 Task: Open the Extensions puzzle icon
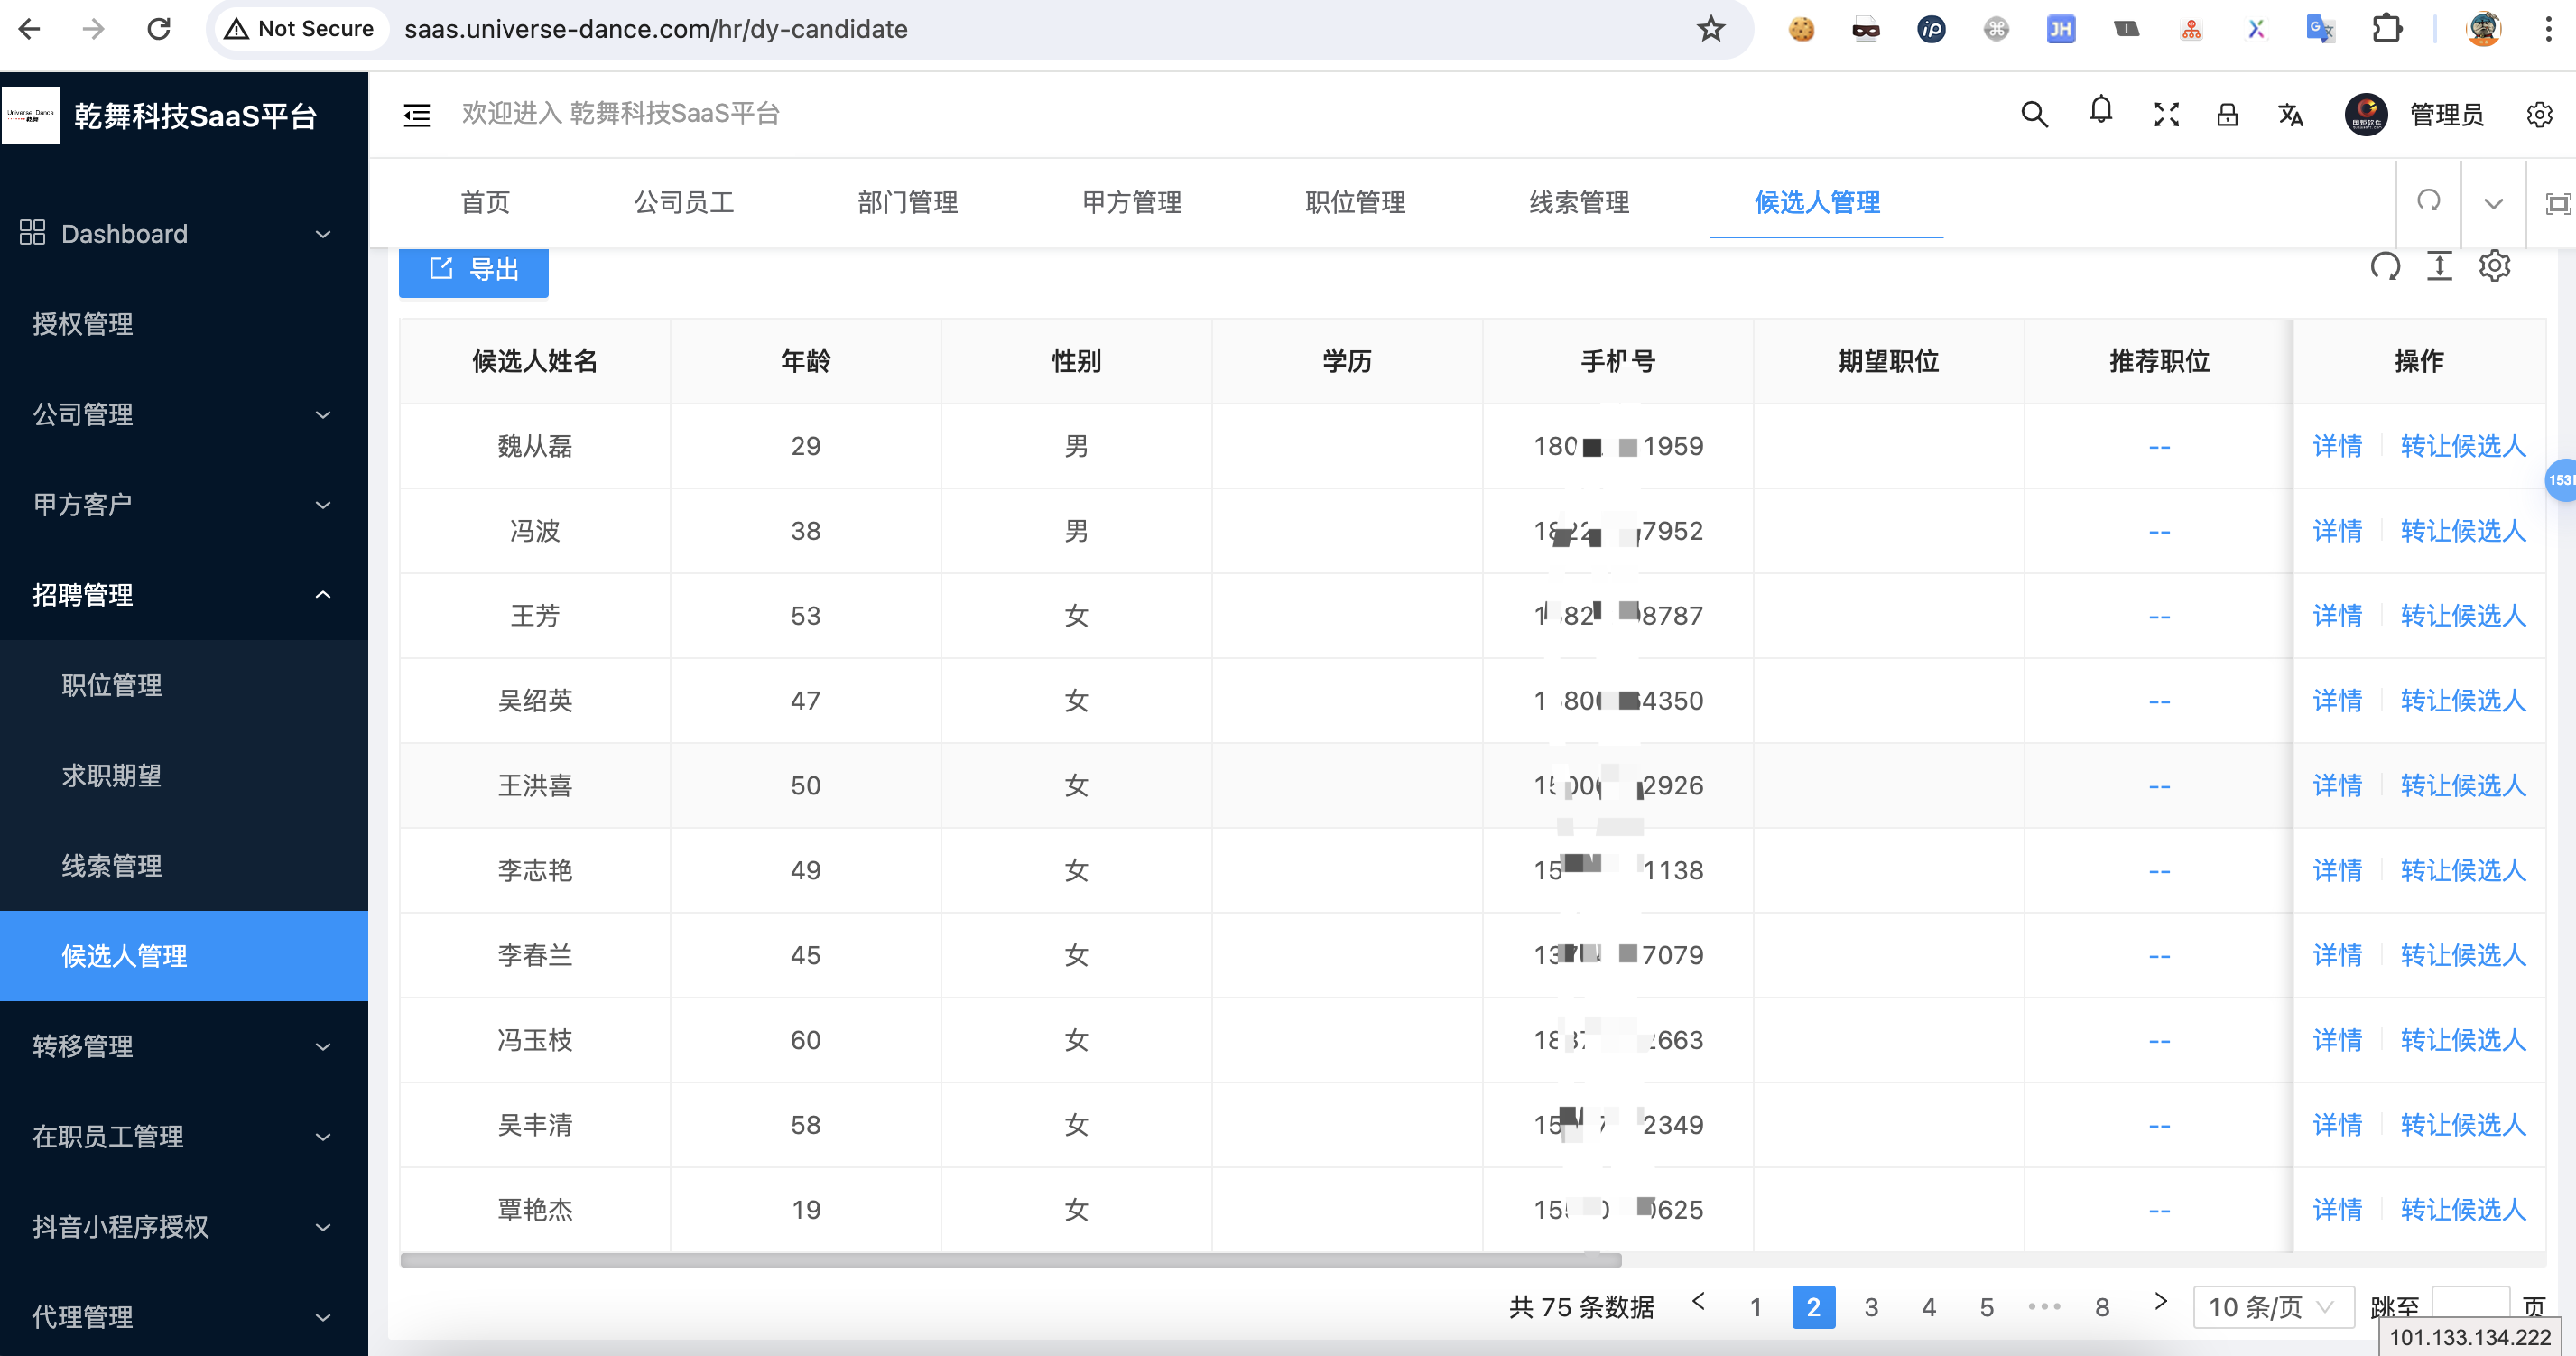2387,29
